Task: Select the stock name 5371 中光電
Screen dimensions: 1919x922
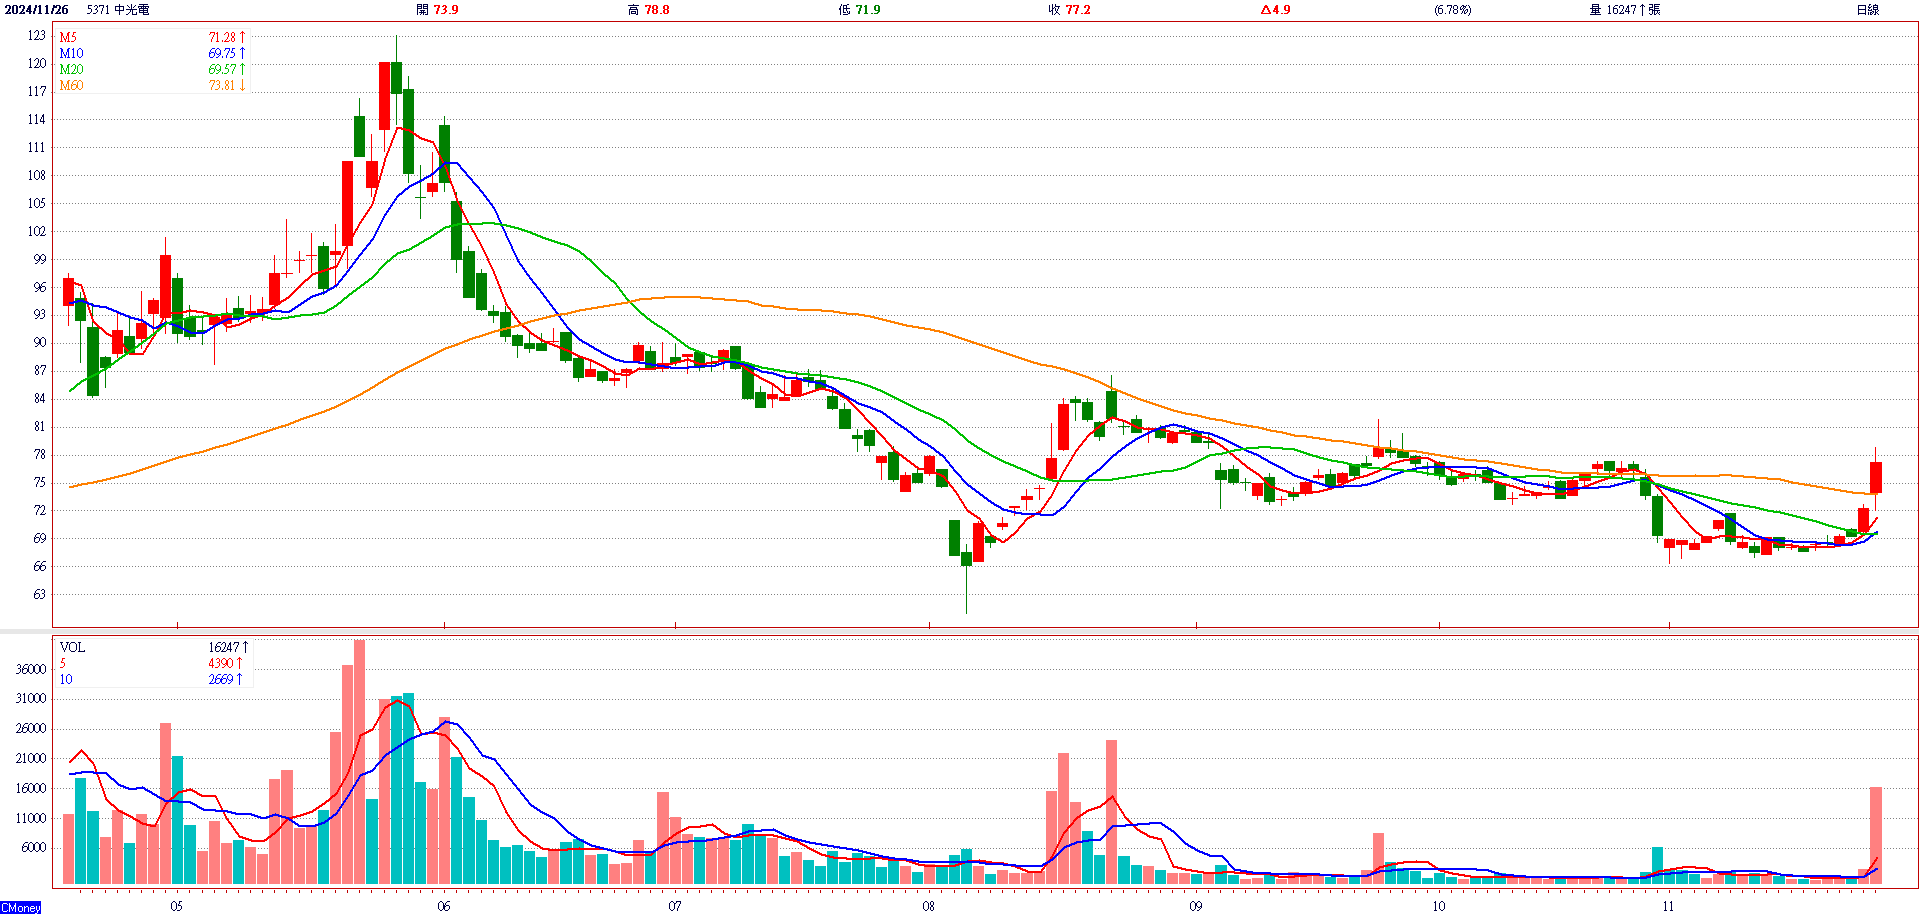Action: pyautogui.click(x=118, y=10)
